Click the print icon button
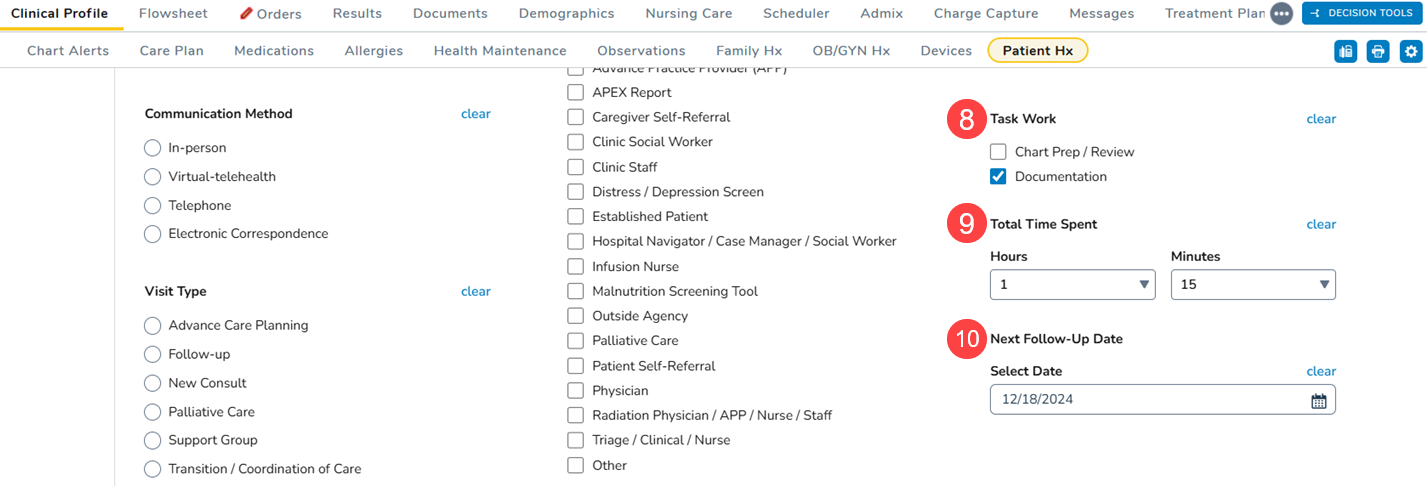The height and width of the screenshot is (486, 1427). (1378, 52)
